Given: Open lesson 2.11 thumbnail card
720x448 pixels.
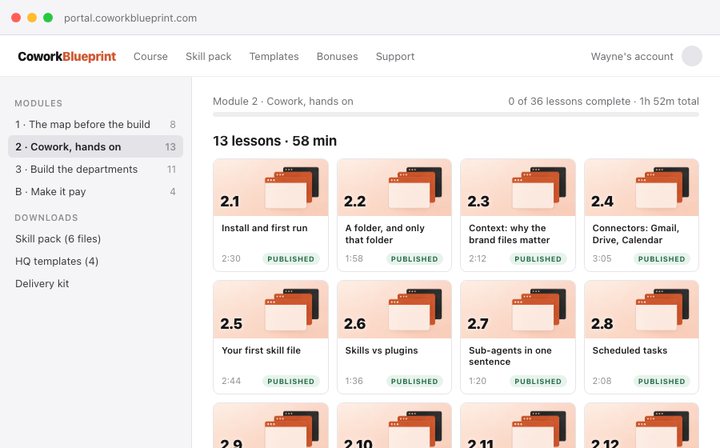Looking at the screenshot, I should [x=518, y=426].
